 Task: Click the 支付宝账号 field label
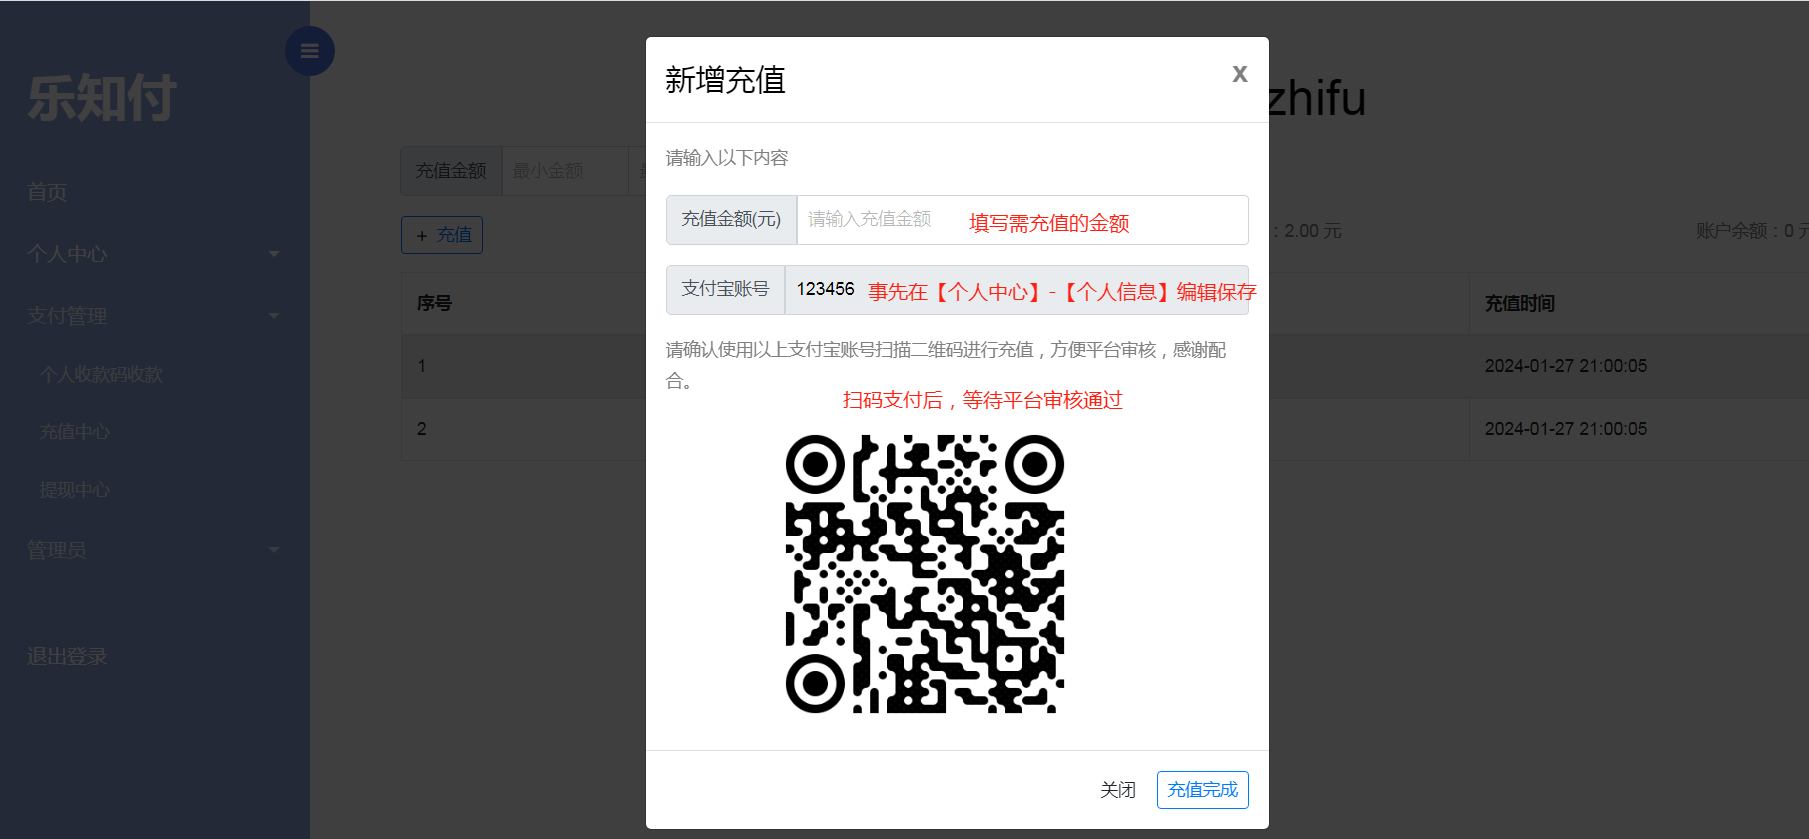point(725,290)
